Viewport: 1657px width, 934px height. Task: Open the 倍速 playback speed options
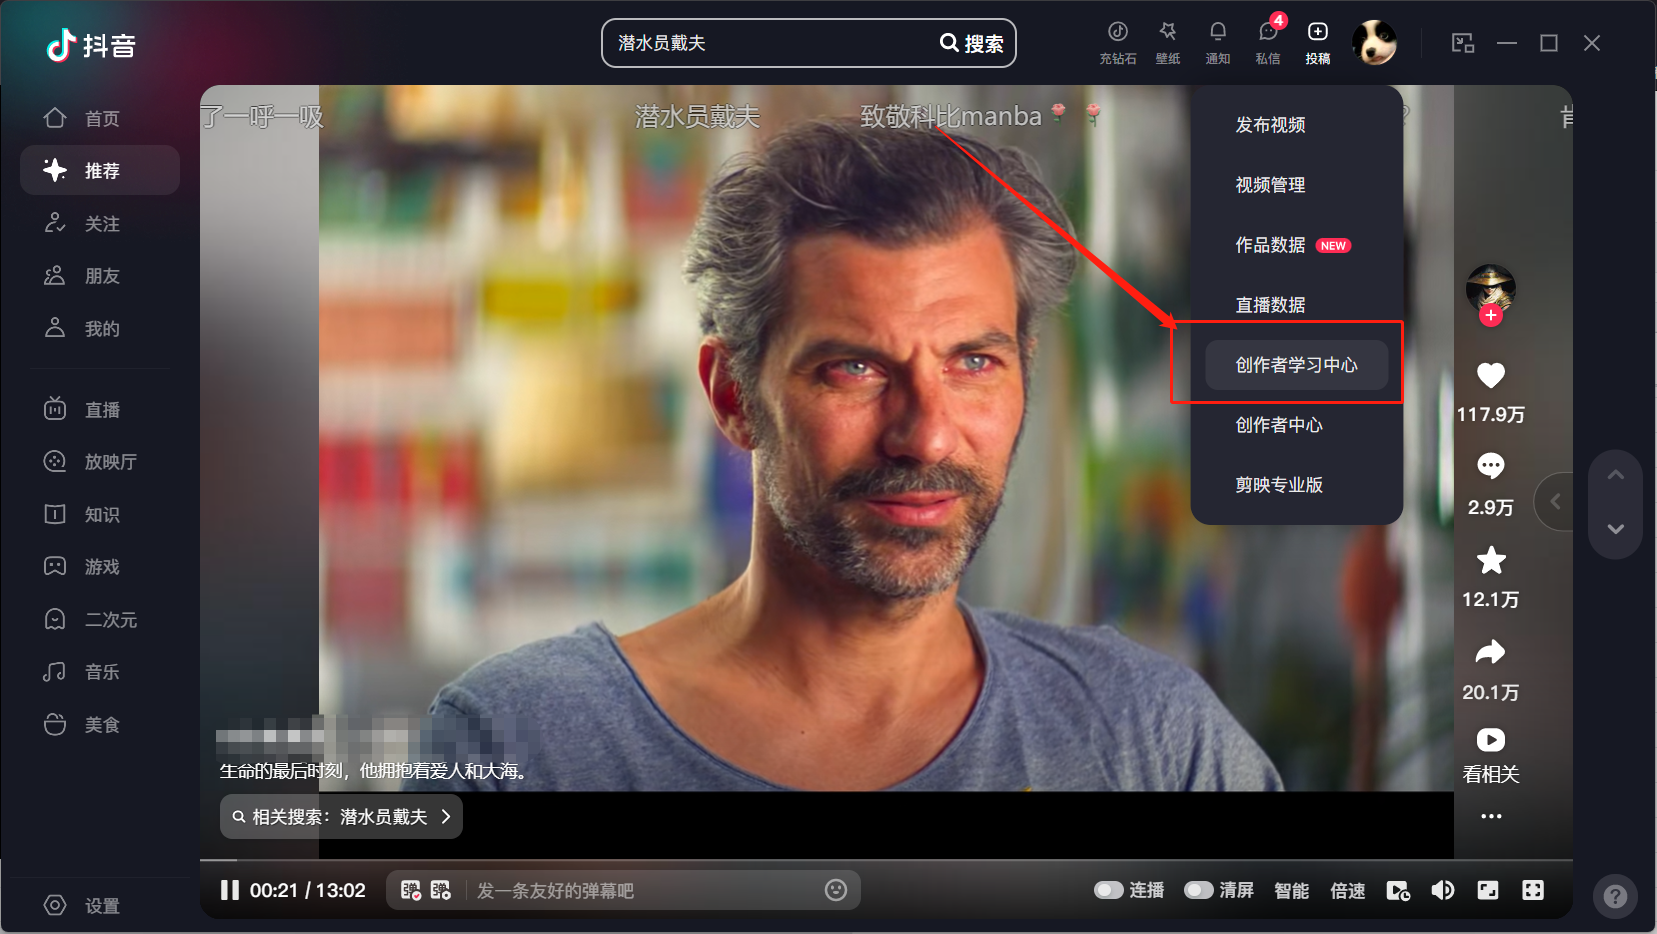click(x=1347, y=890)
